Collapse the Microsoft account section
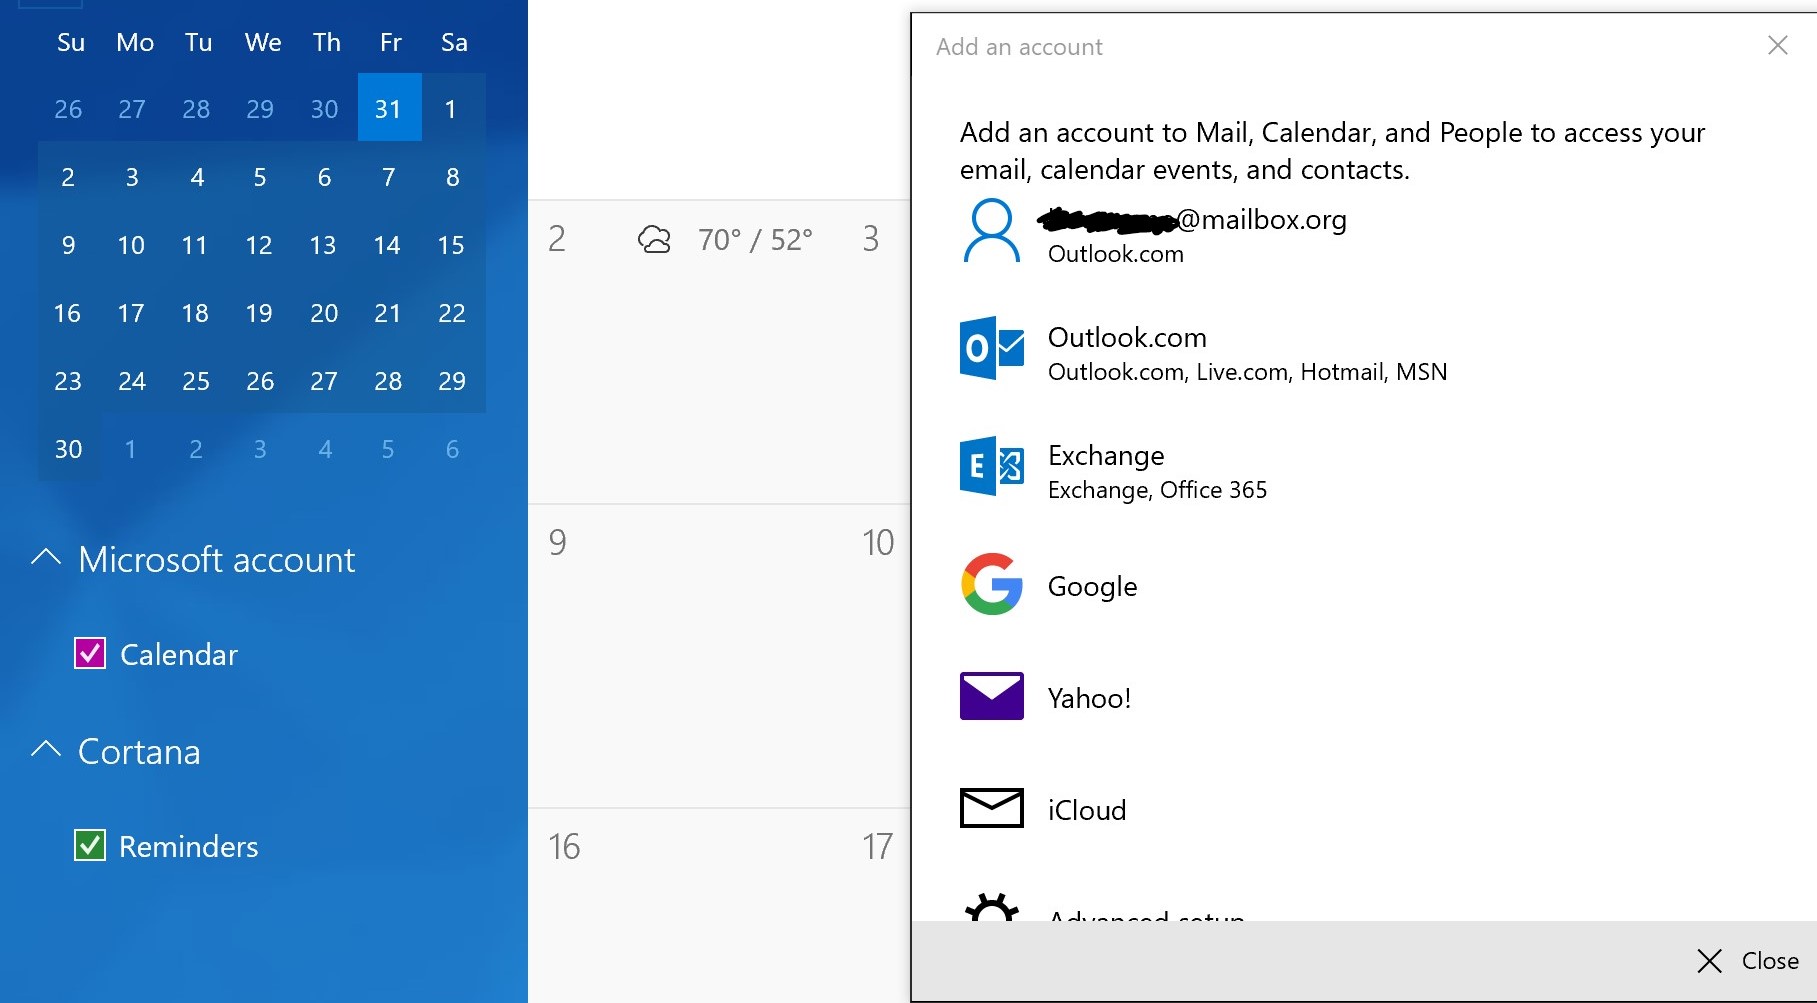Image resolution: width=1817 pixels, height=1003 pixels. 46,558
